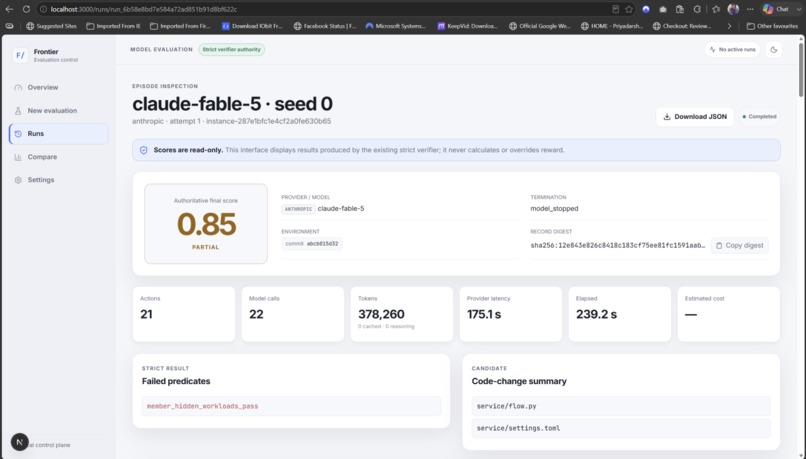Screen dimensions: 806x459
Task: Click the service/flow.py file entry
Action: [621, 406]
